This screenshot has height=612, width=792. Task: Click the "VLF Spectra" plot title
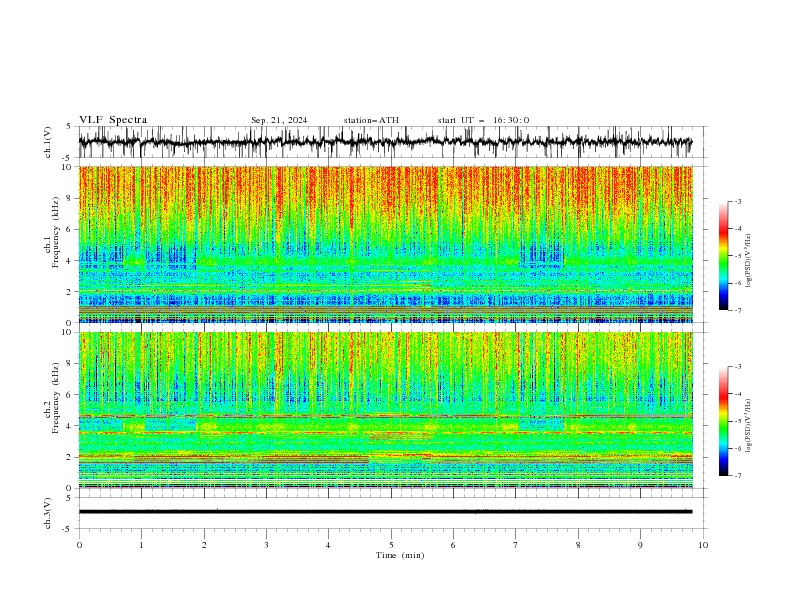click(113, 120)
